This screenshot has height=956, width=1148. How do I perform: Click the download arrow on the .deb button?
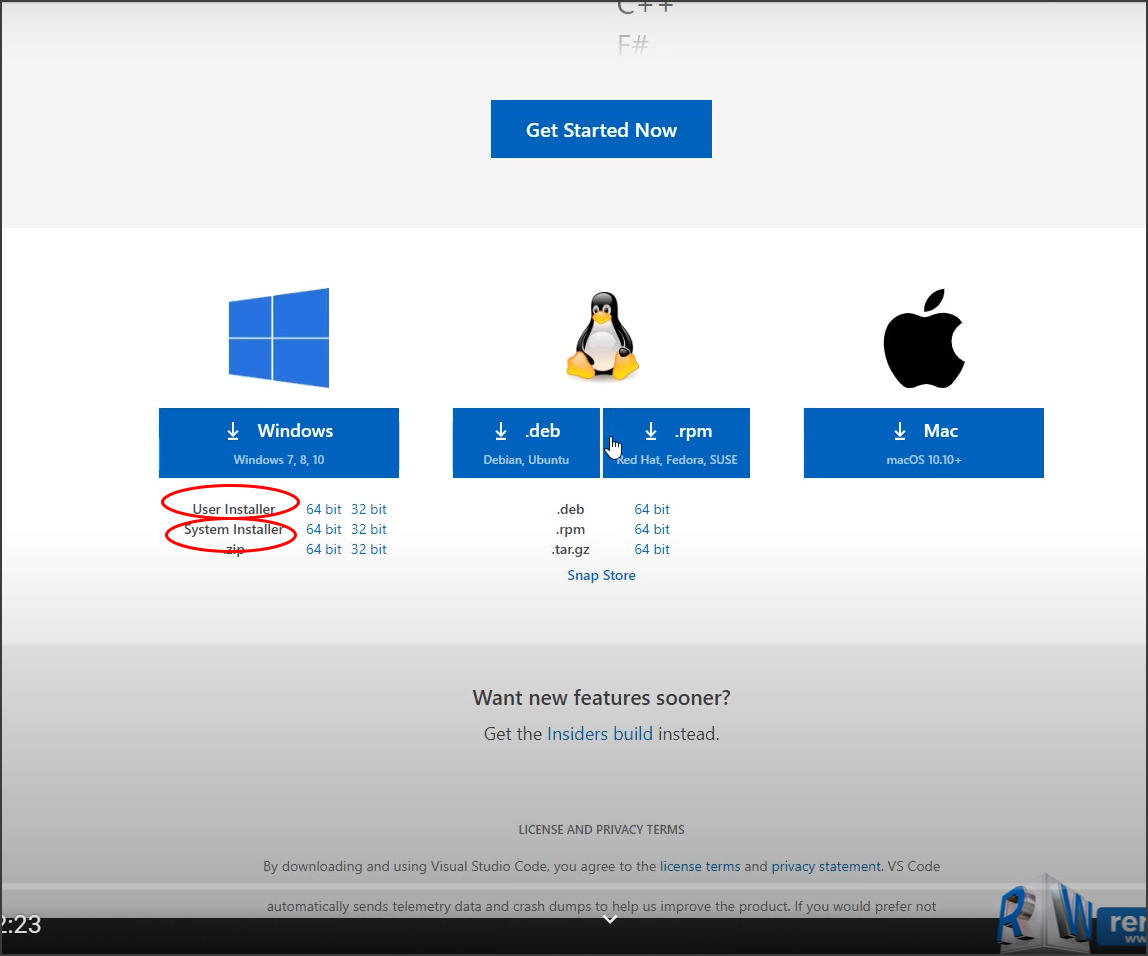click(501, 430)
